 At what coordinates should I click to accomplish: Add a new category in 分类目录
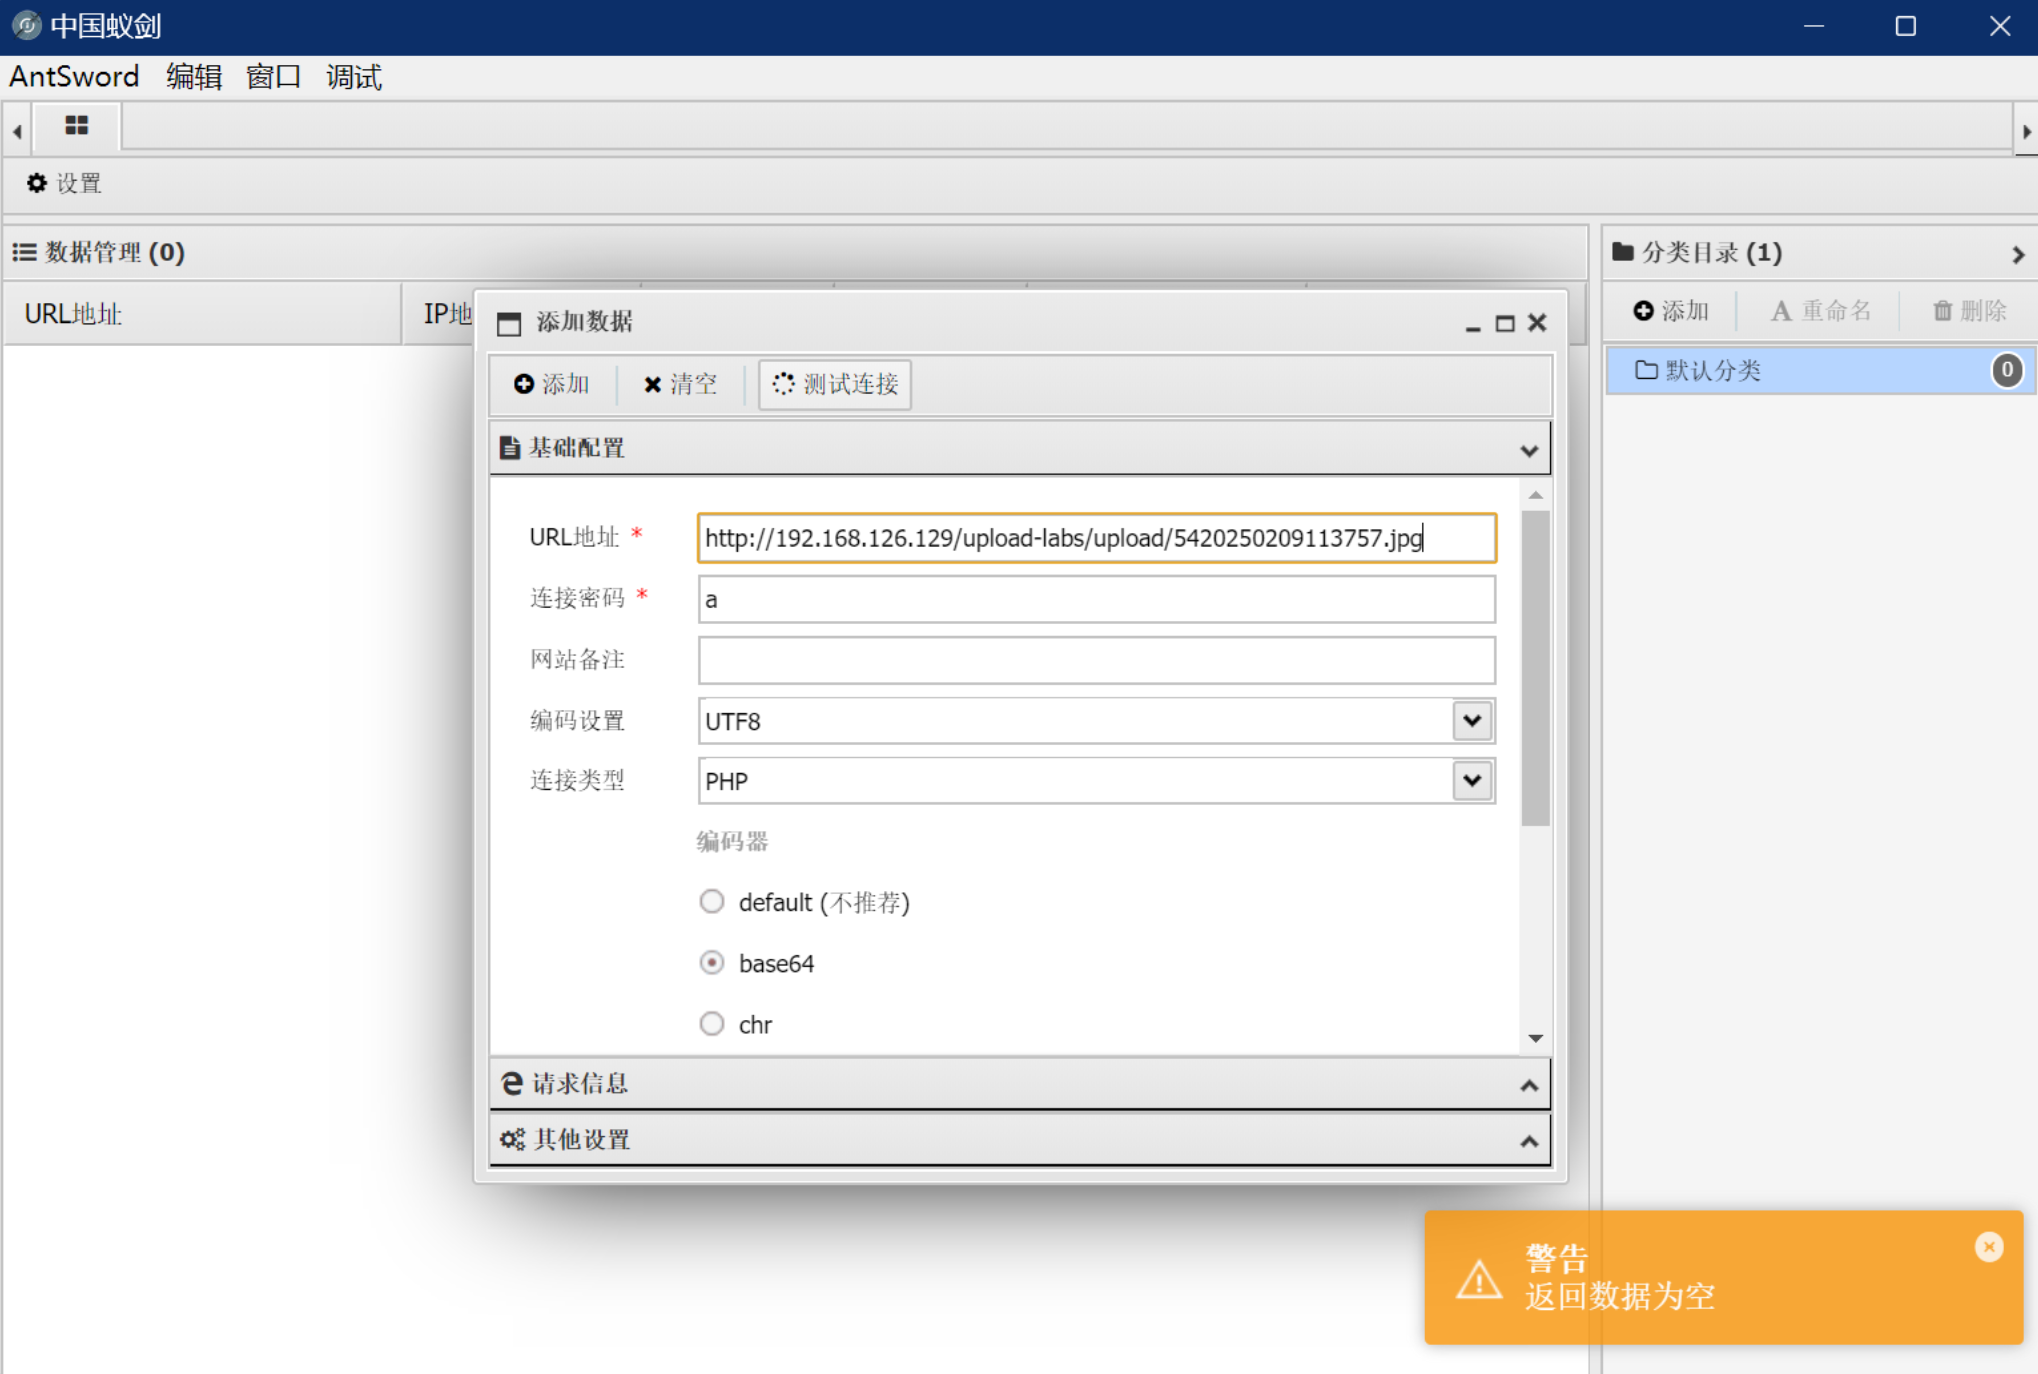(1670, 311)
